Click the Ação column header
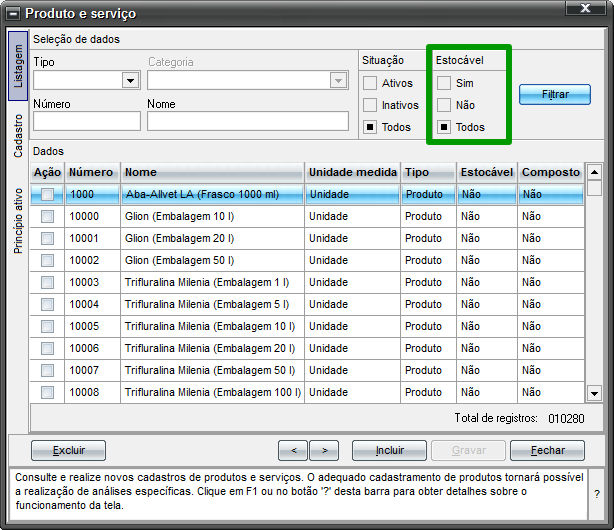614x530 pixels. coord(47,172)
